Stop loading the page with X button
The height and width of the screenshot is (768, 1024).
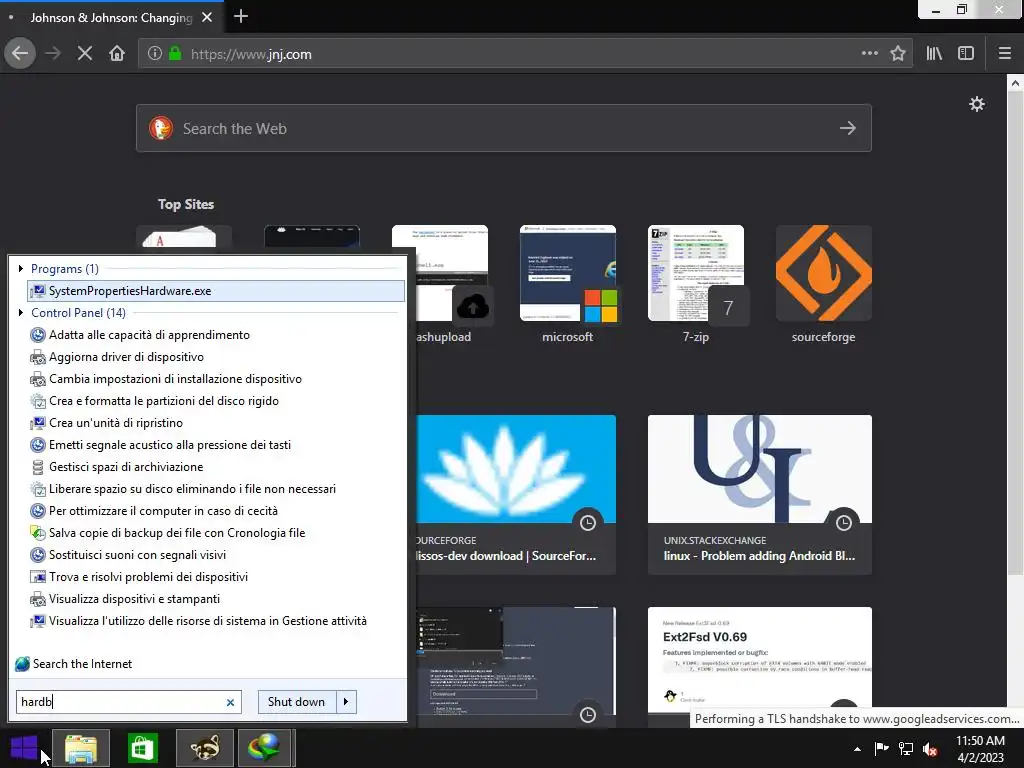(84, 54)
